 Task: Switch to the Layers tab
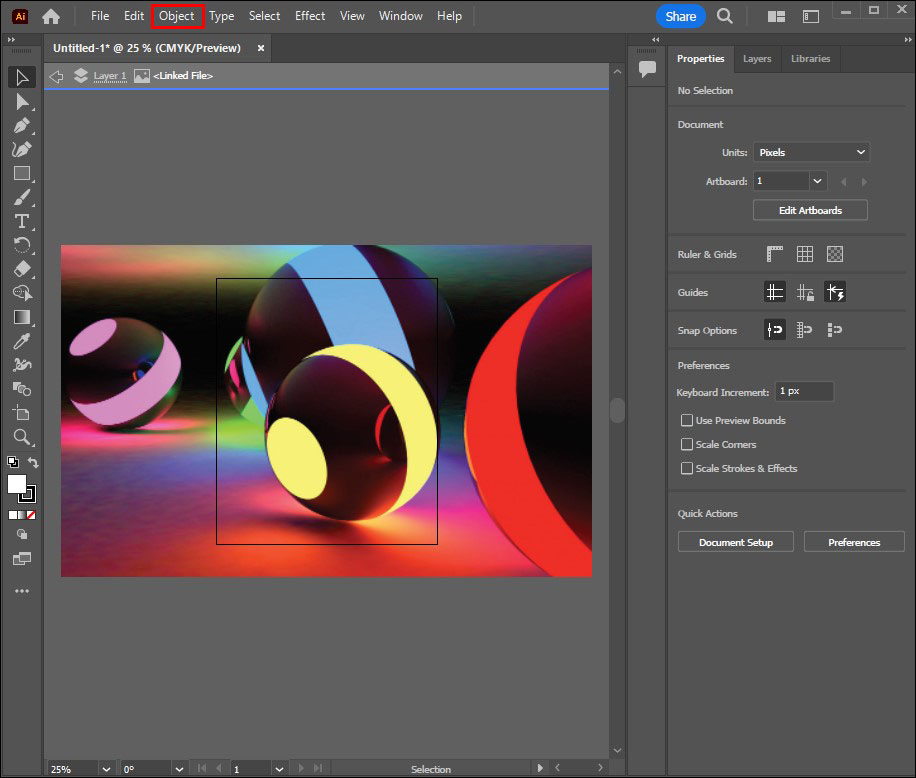point(757,59)
